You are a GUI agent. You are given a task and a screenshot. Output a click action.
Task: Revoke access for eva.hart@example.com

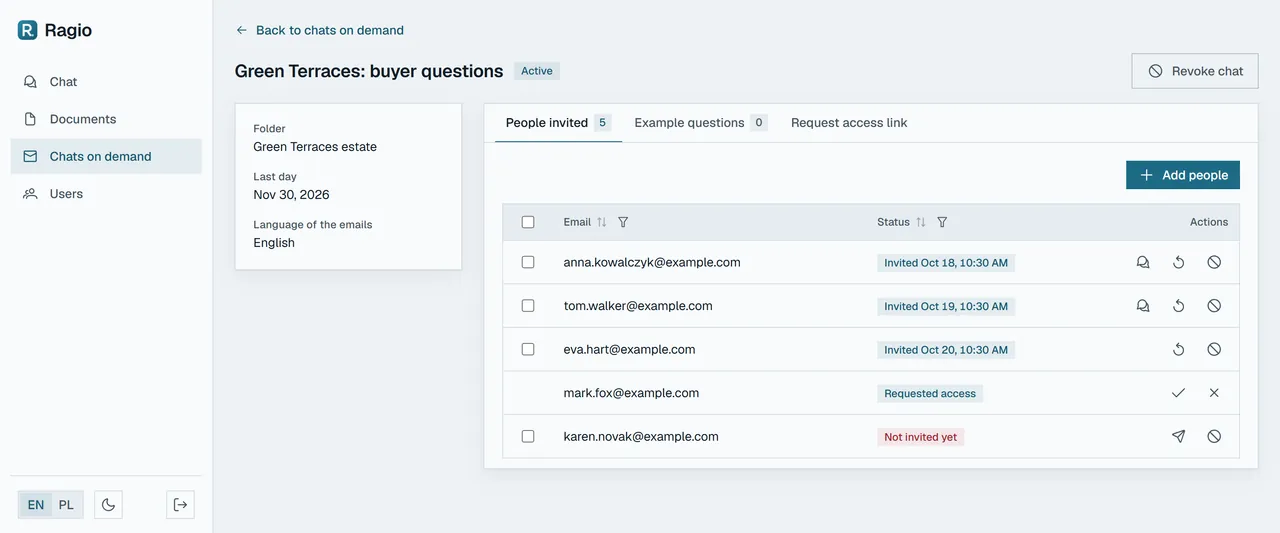click(x=1214, y=350)
